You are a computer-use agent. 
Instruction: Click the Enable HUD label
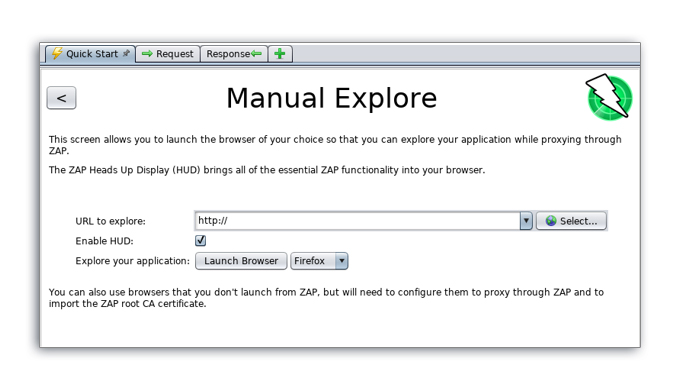click(105, 241)
